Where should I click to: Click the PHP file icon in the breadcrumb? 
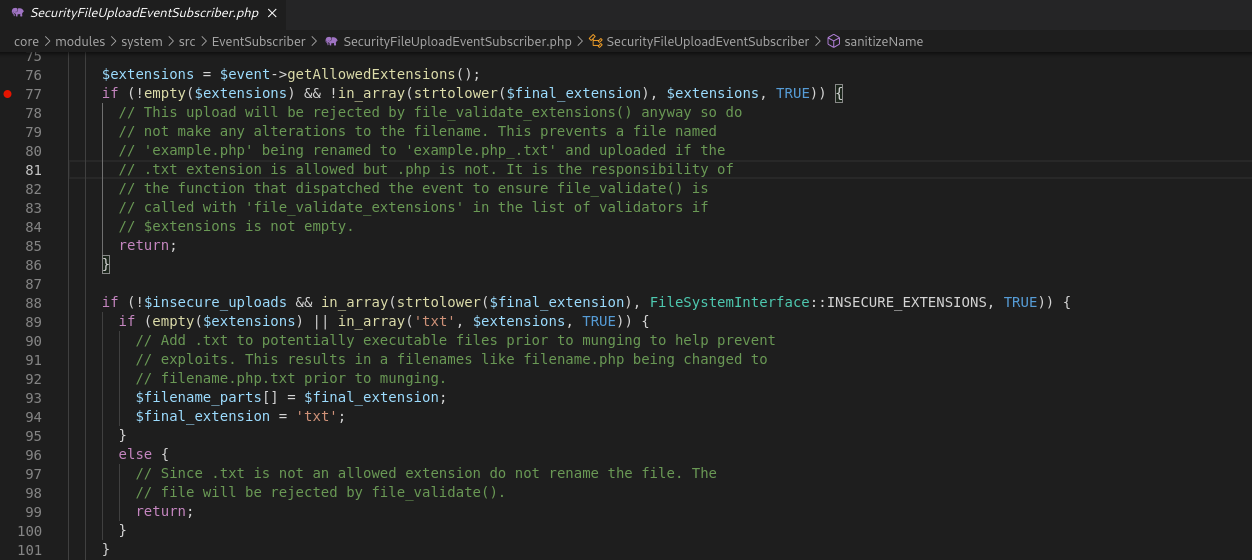coord(331,42)
